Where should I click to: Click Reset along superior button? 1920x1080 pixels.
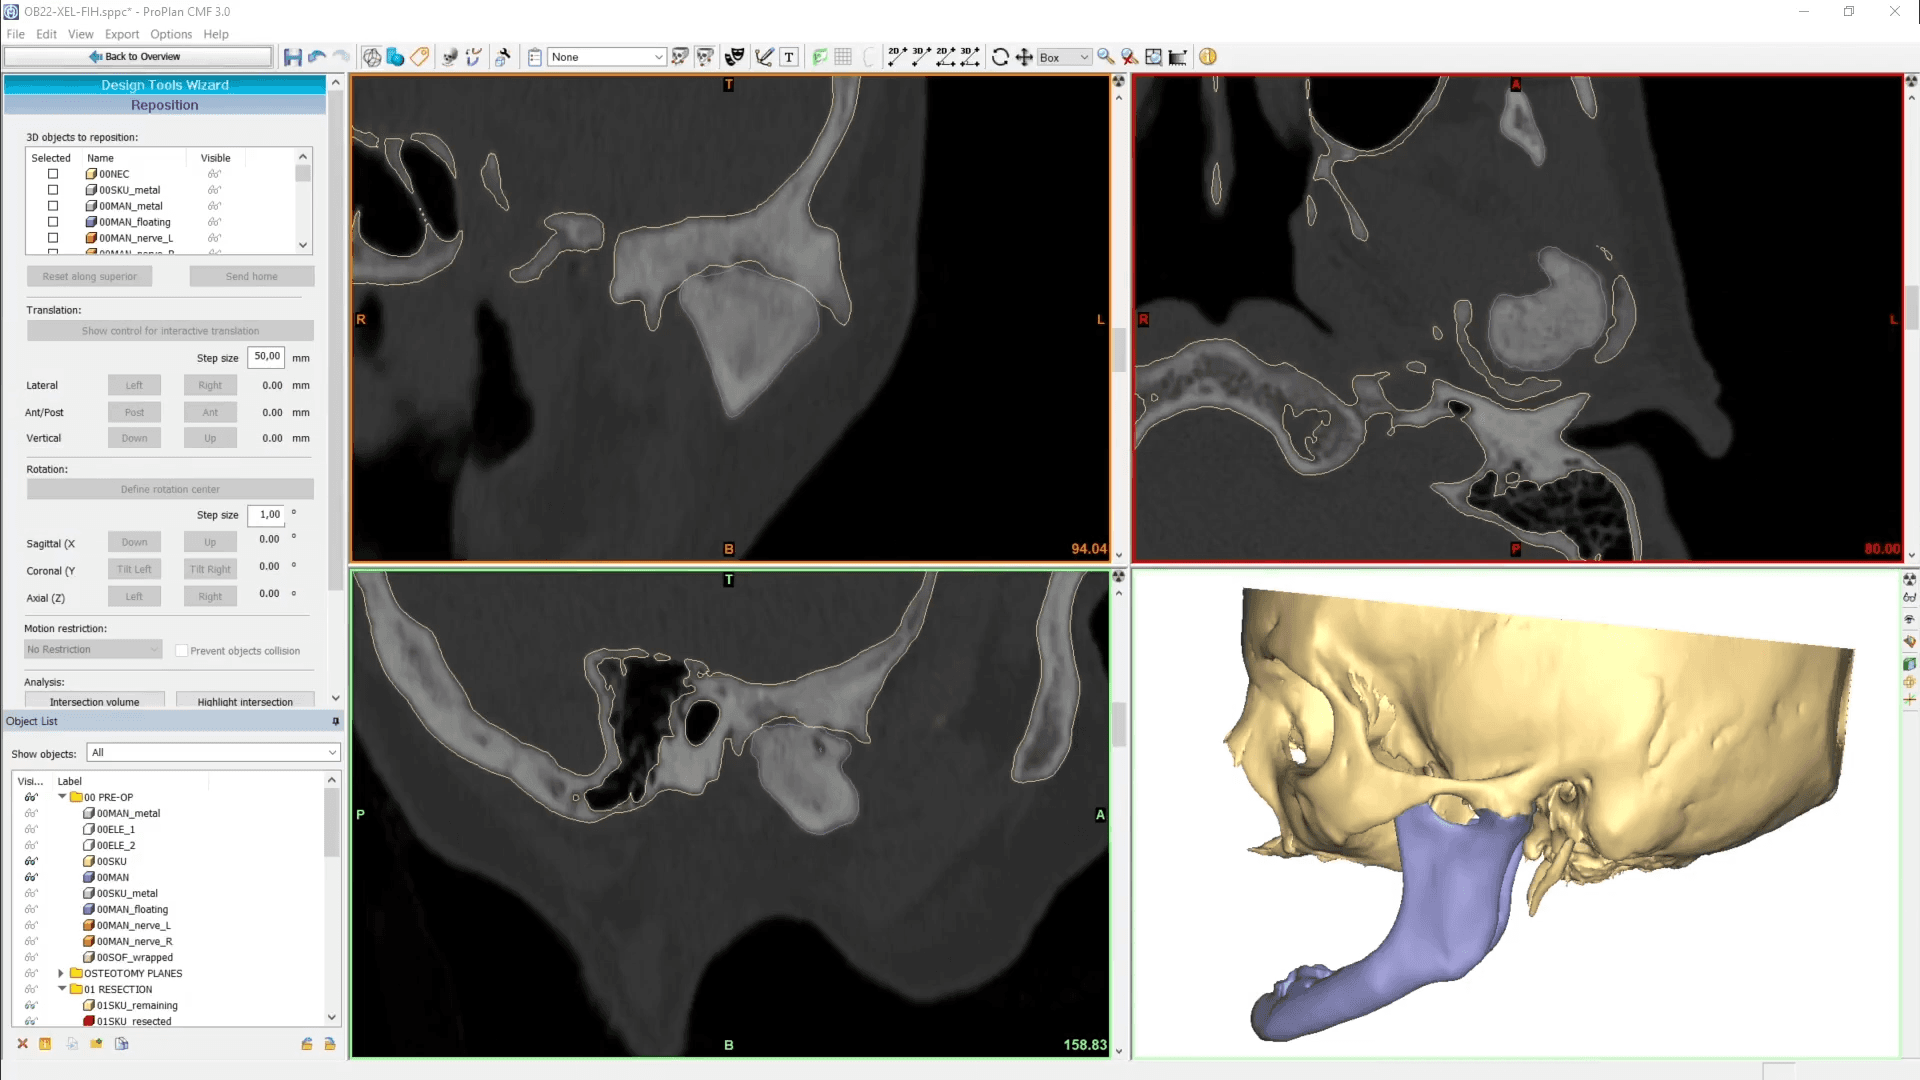pyautogui.click(x=89, y=276)
